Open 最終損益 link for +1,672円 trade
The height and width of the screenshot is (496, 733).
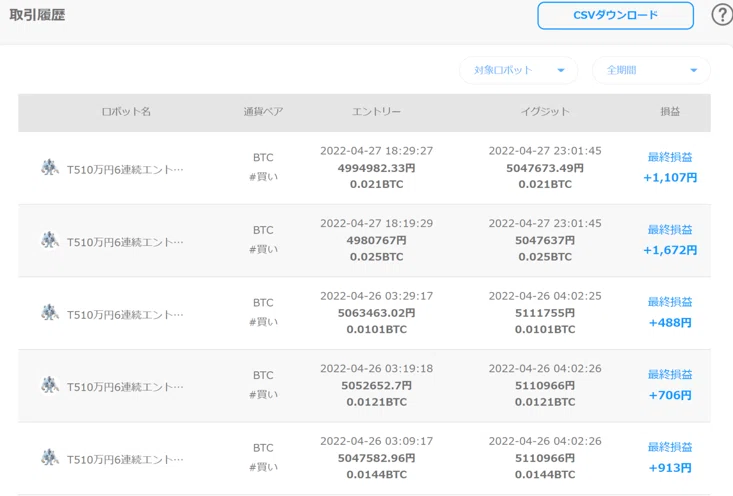point(670,230)
